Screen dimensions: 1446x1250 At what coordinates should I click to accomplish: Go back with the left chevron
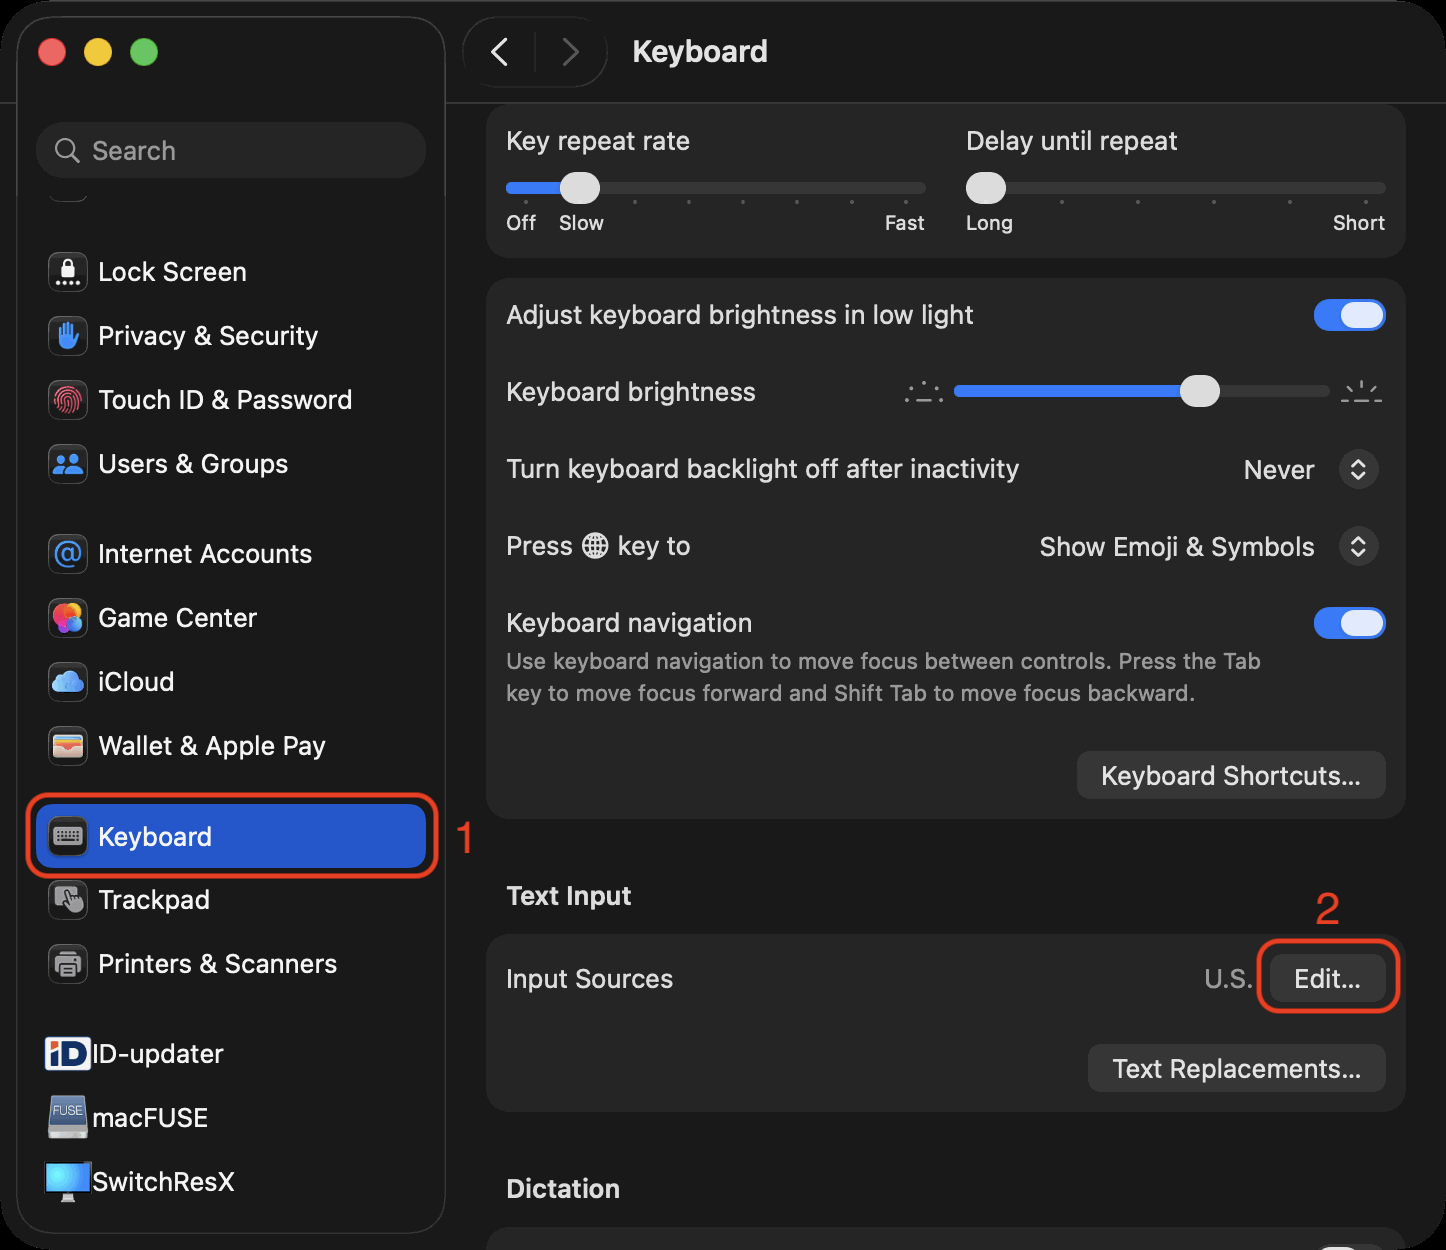500,52
